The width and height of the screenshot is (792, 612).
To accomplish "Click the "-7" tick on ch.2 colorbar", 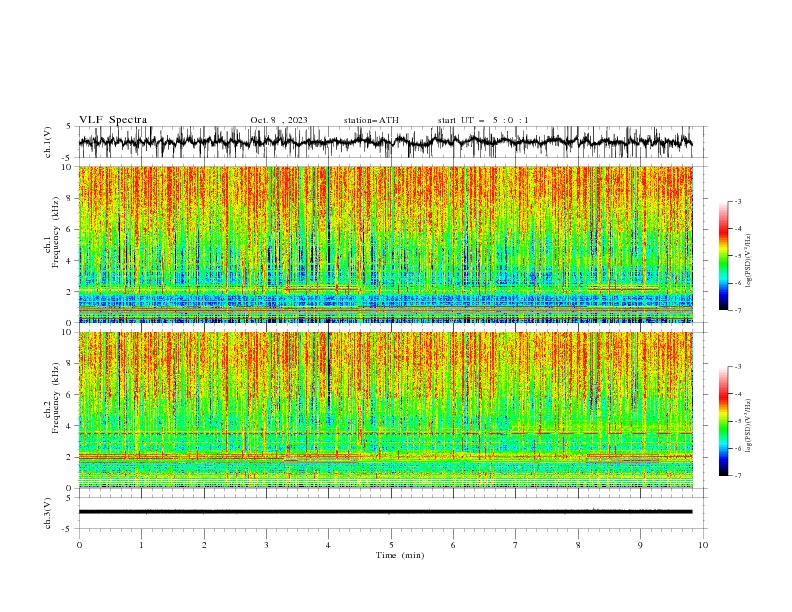I will pos(737,475).
